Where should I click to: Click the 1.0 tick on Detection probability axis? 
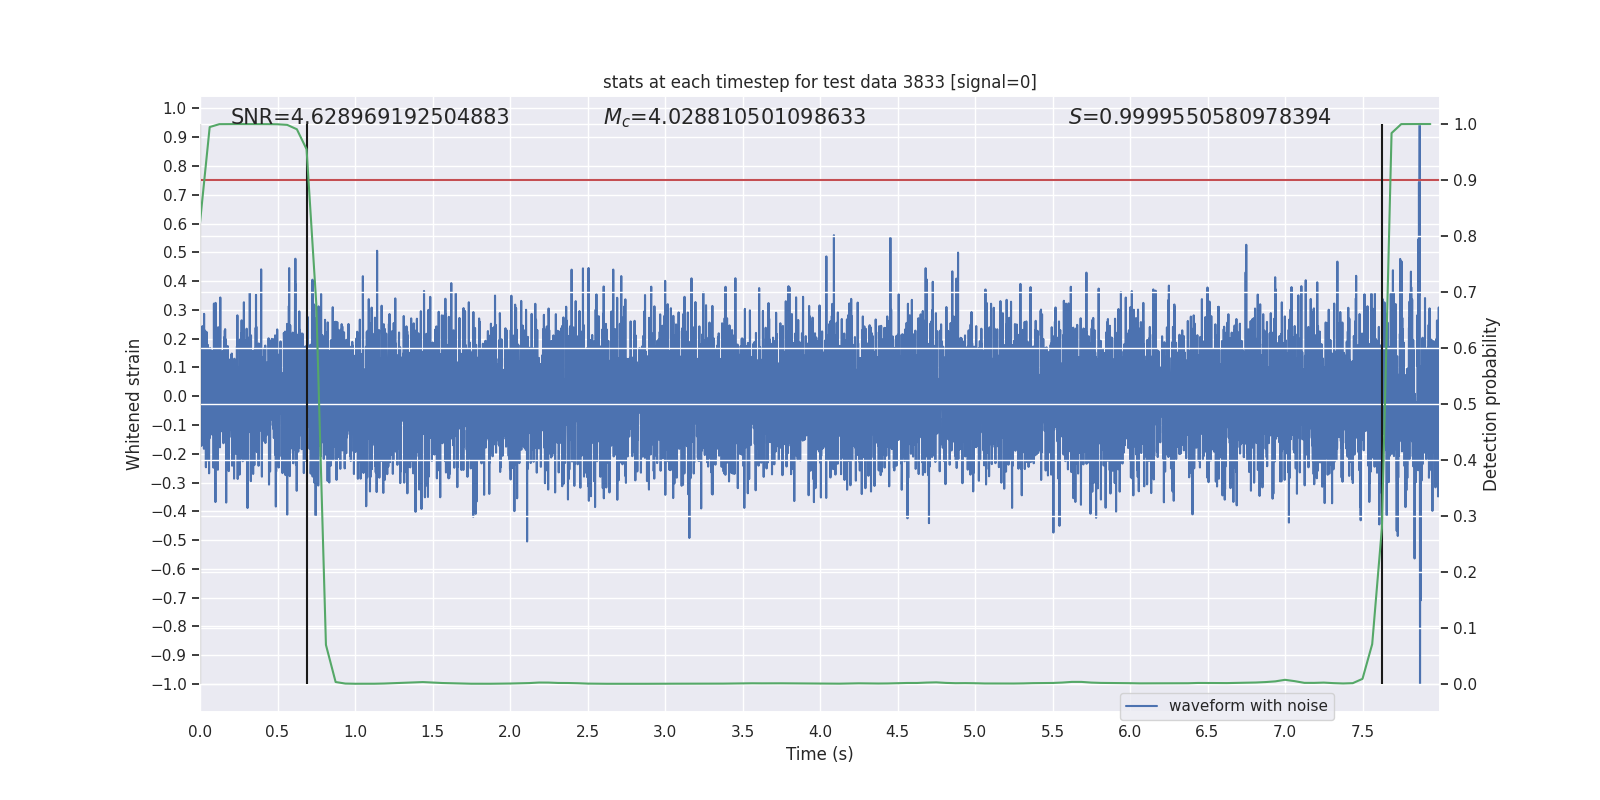(1465, 124)
